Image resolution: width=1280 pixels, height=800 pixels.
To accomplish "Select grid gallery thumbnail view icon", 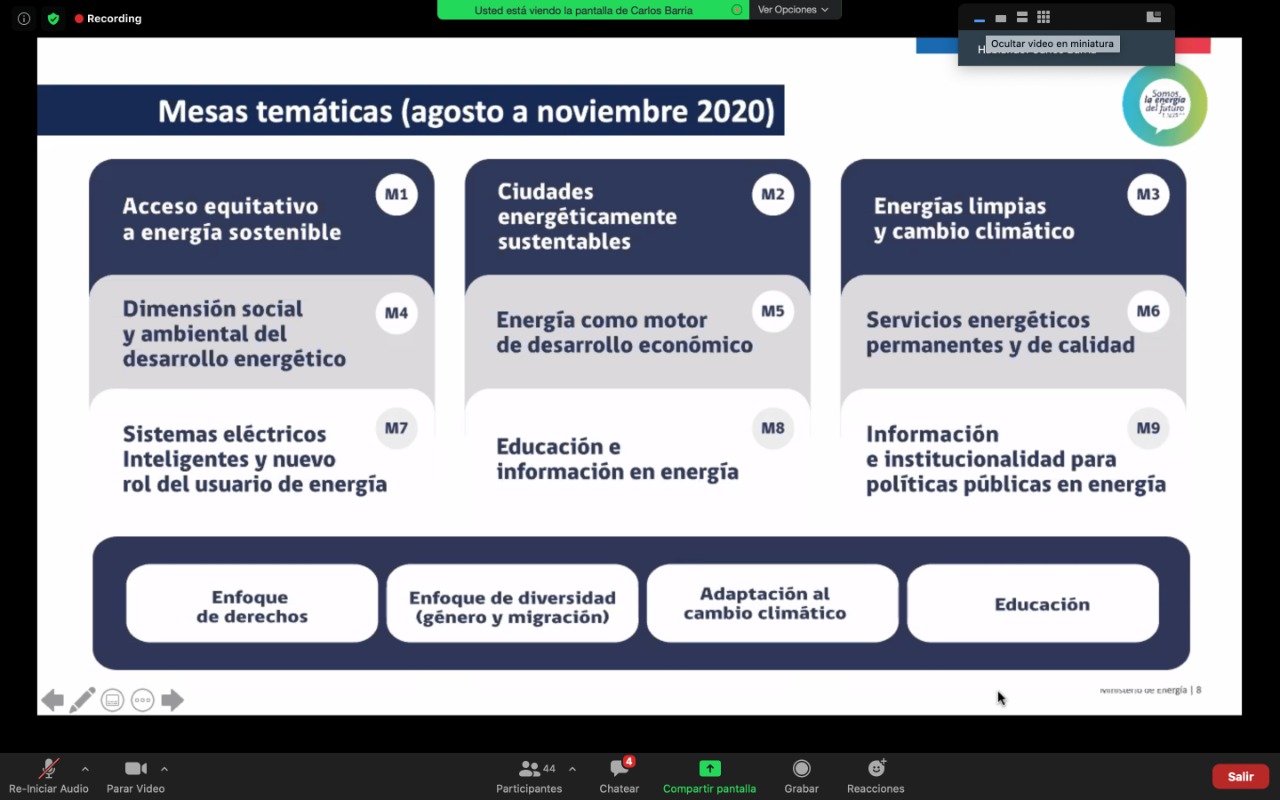I will [x=1044, y=17].
